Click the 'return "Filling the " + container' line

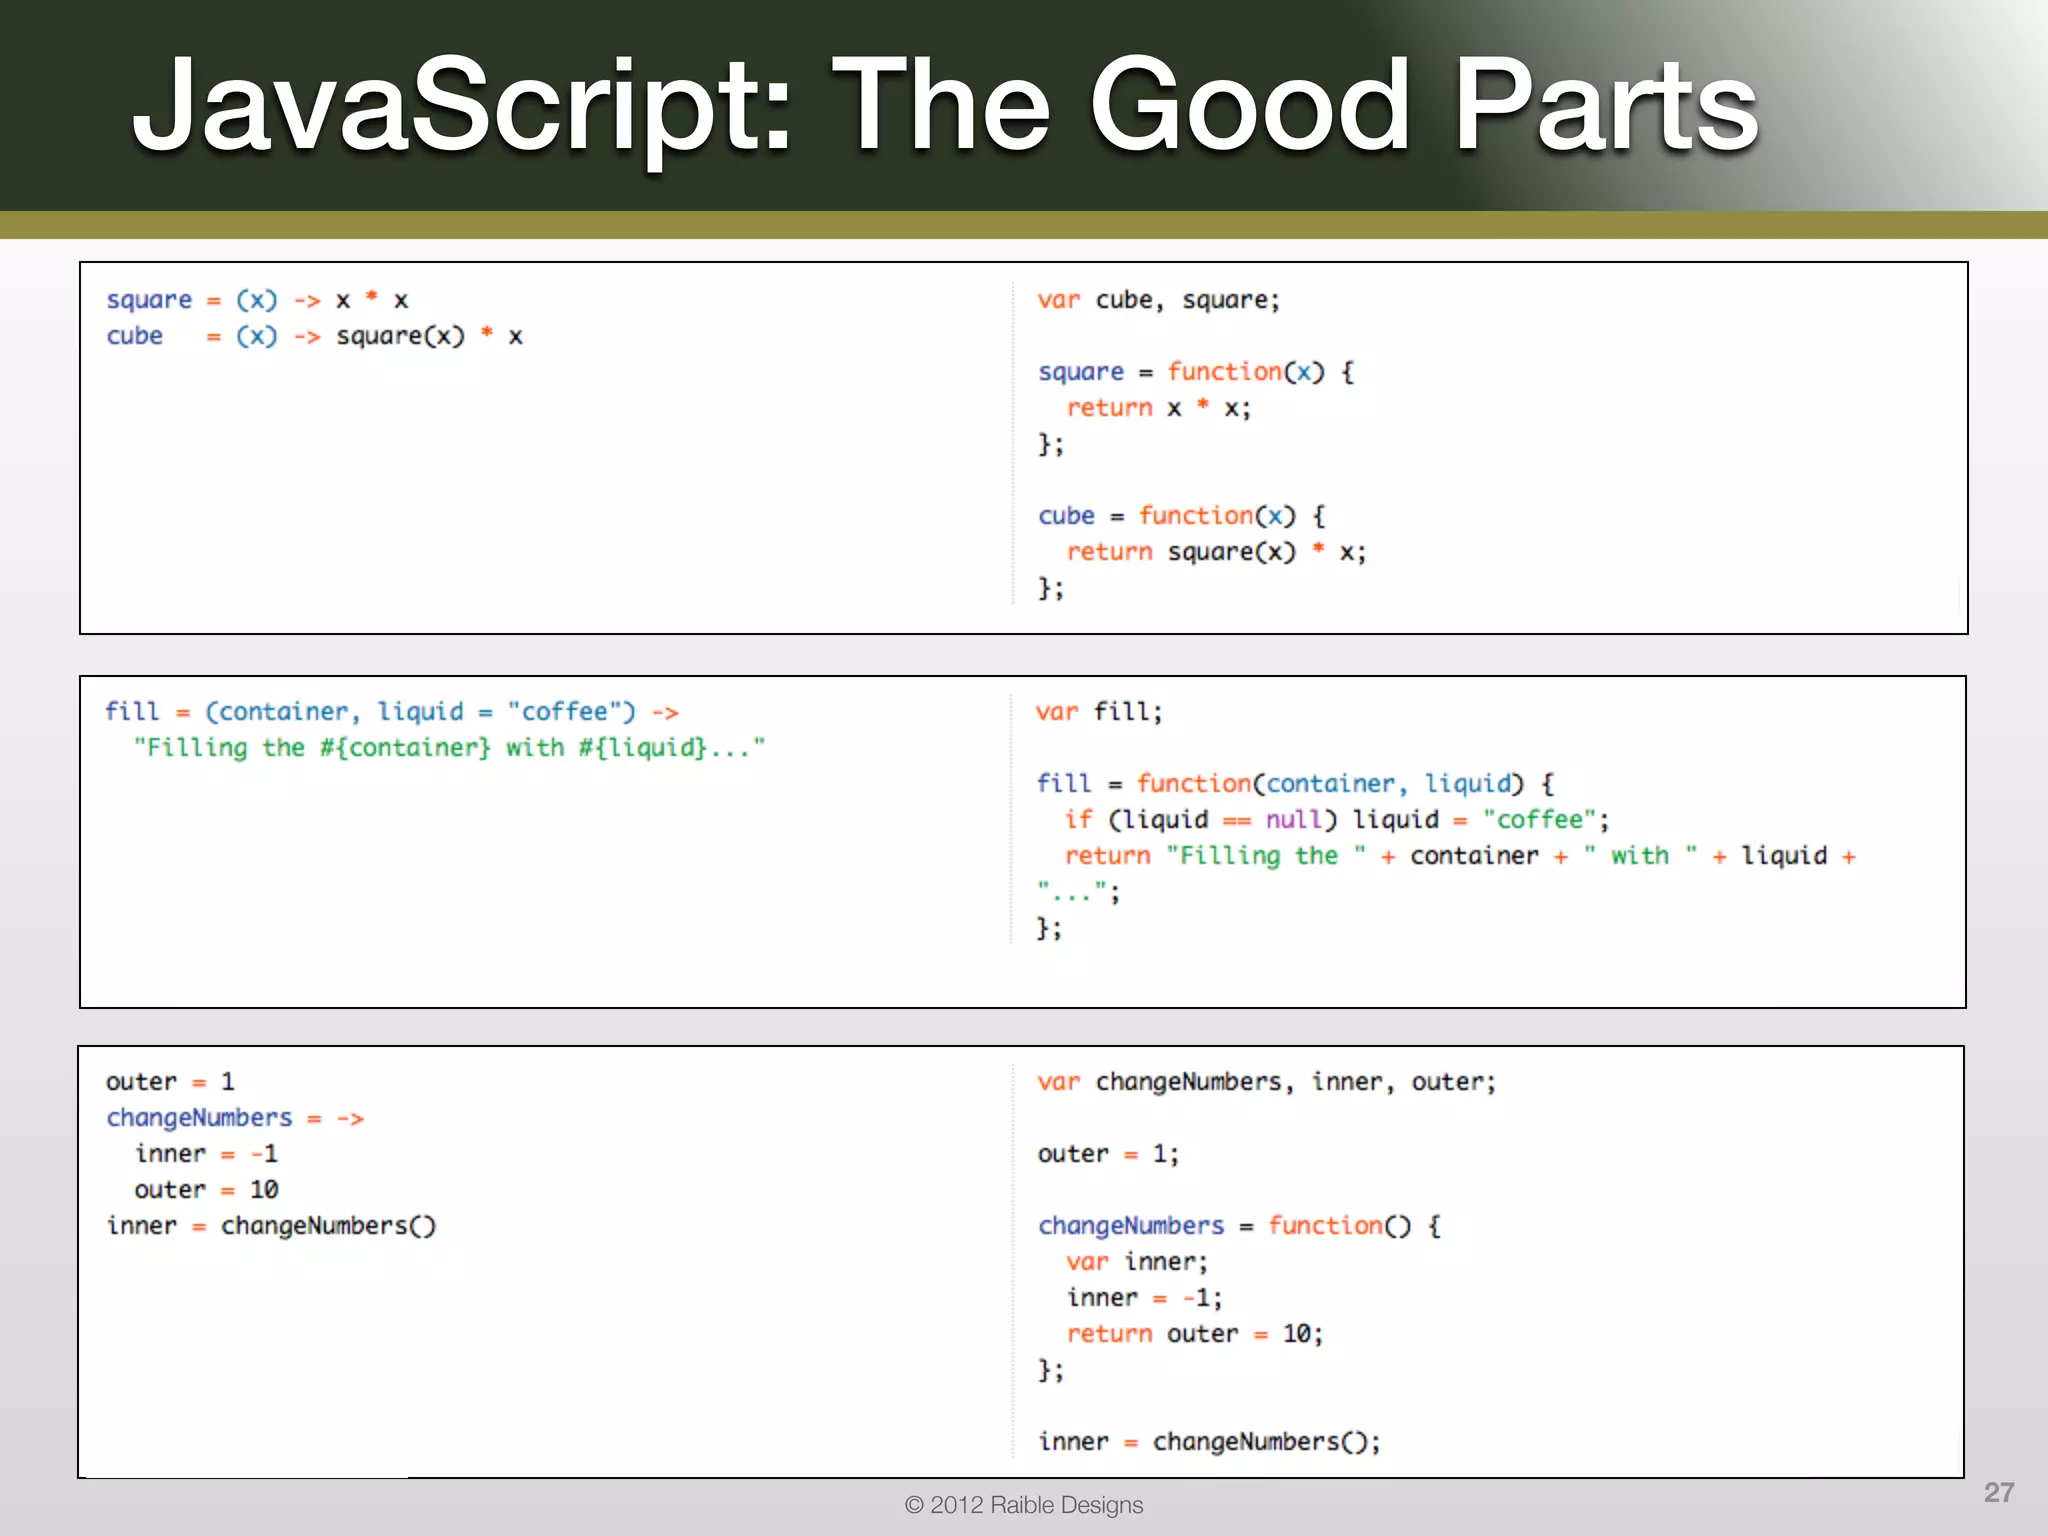coord(1460,856)
